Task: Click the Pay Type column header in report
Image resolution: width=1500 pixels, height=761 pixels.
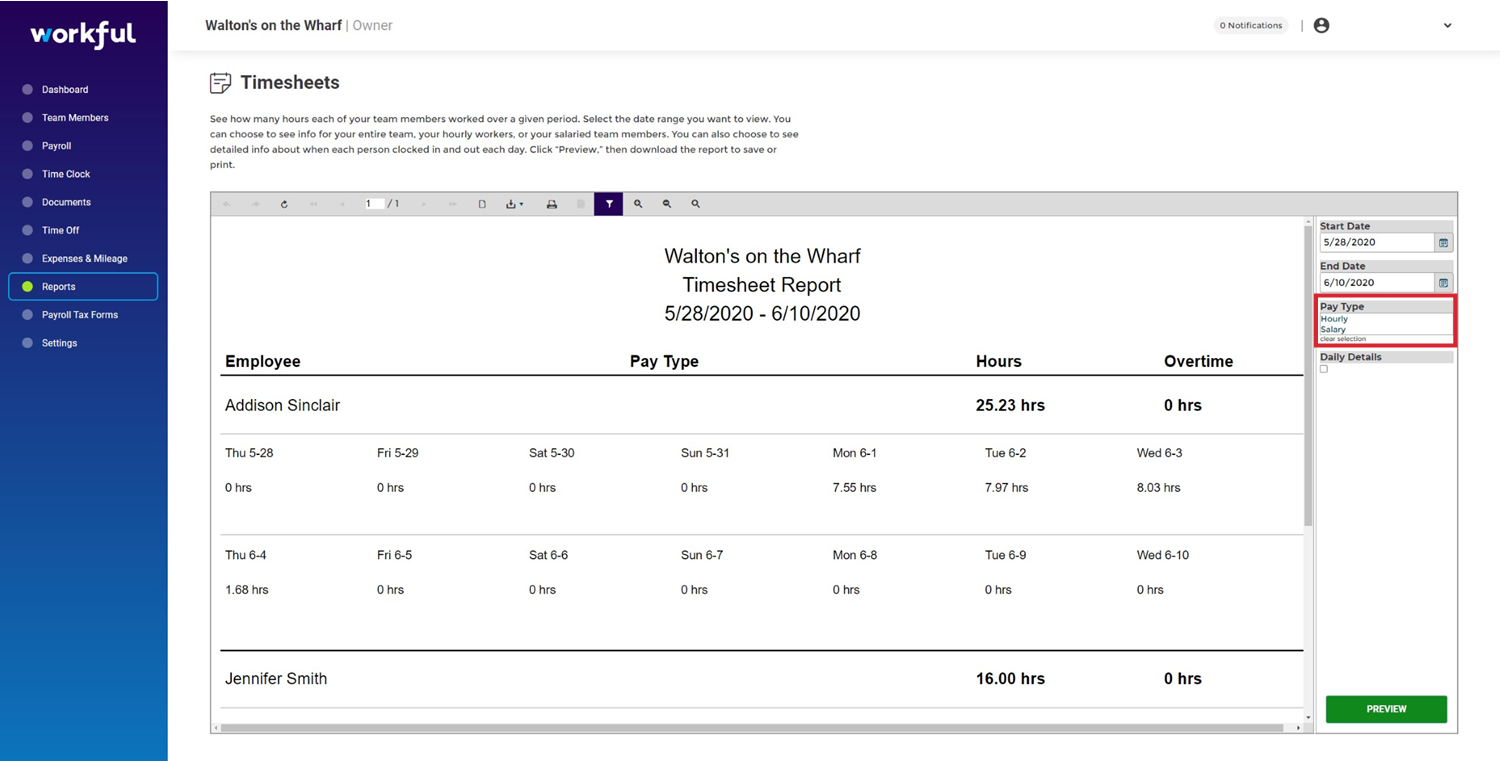Action: (x=664, y=362)
